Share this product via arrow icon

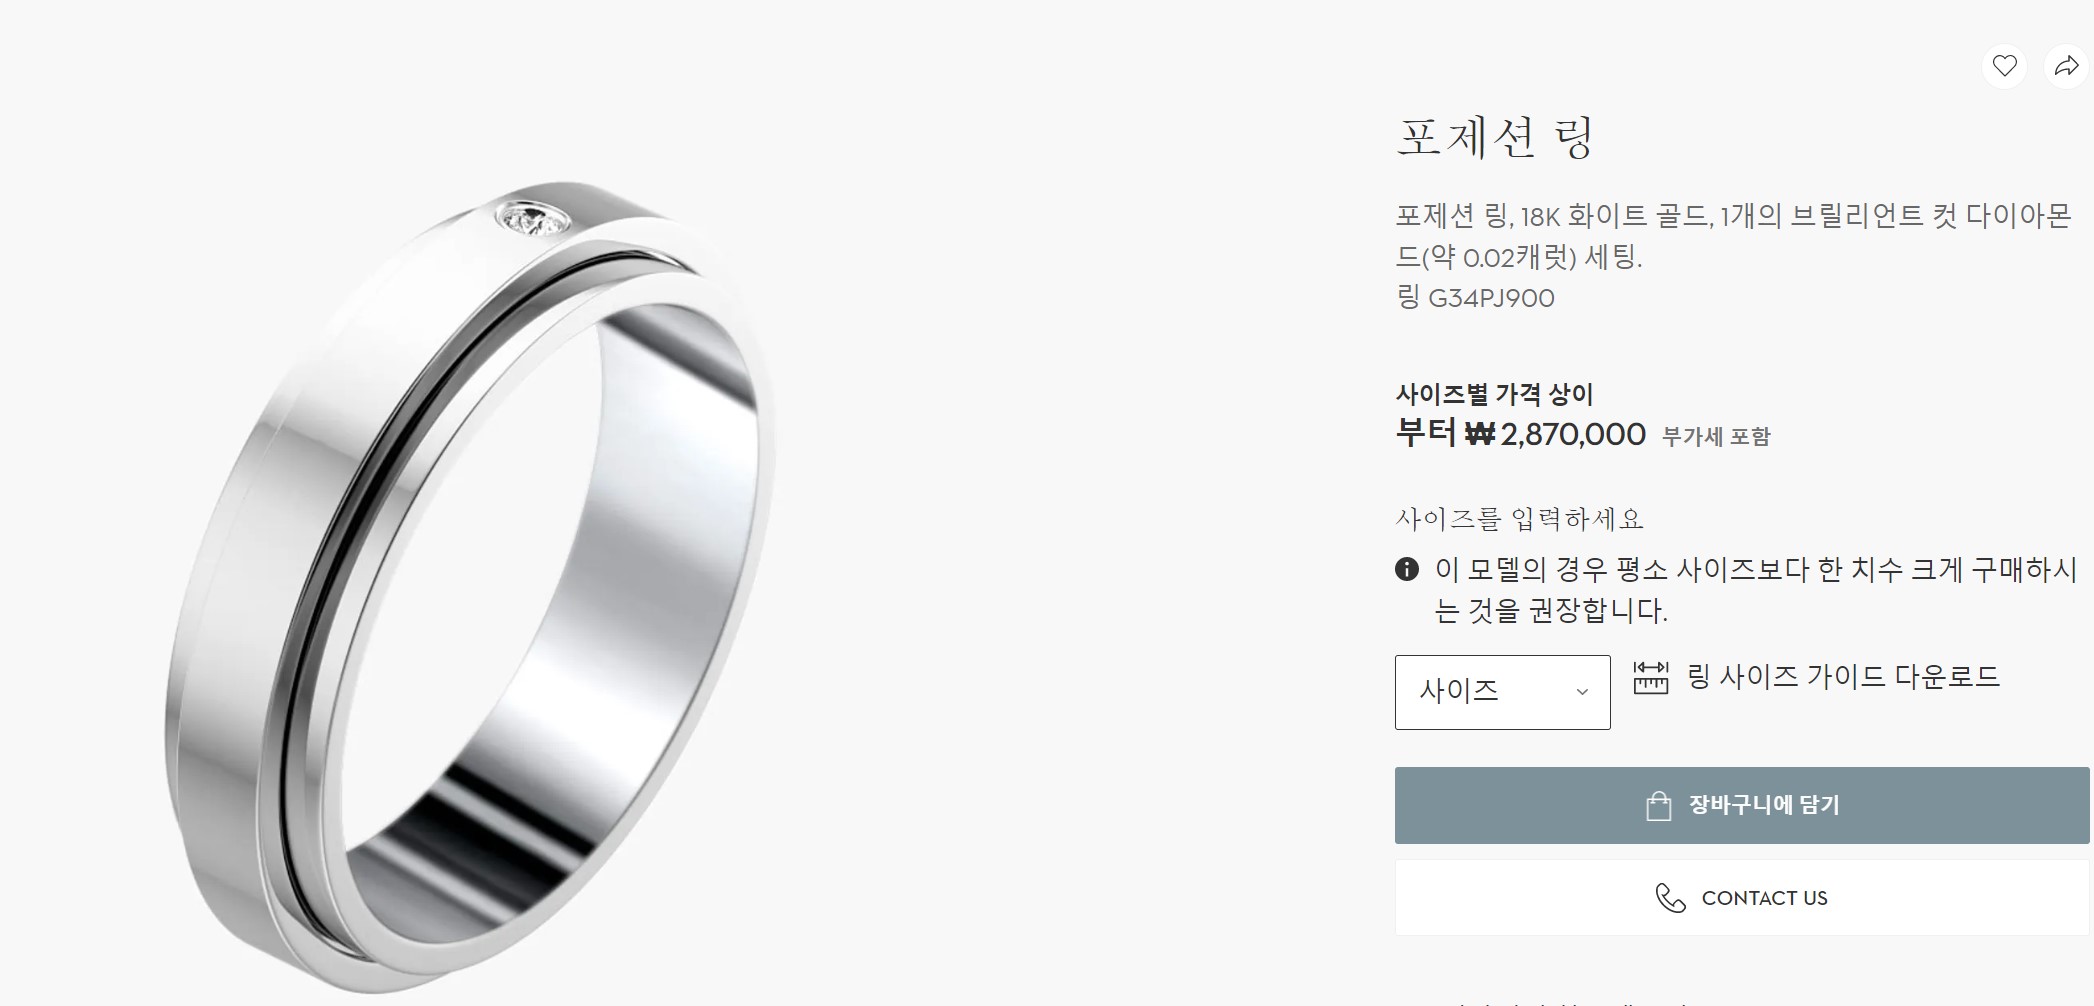[2066, 66]
